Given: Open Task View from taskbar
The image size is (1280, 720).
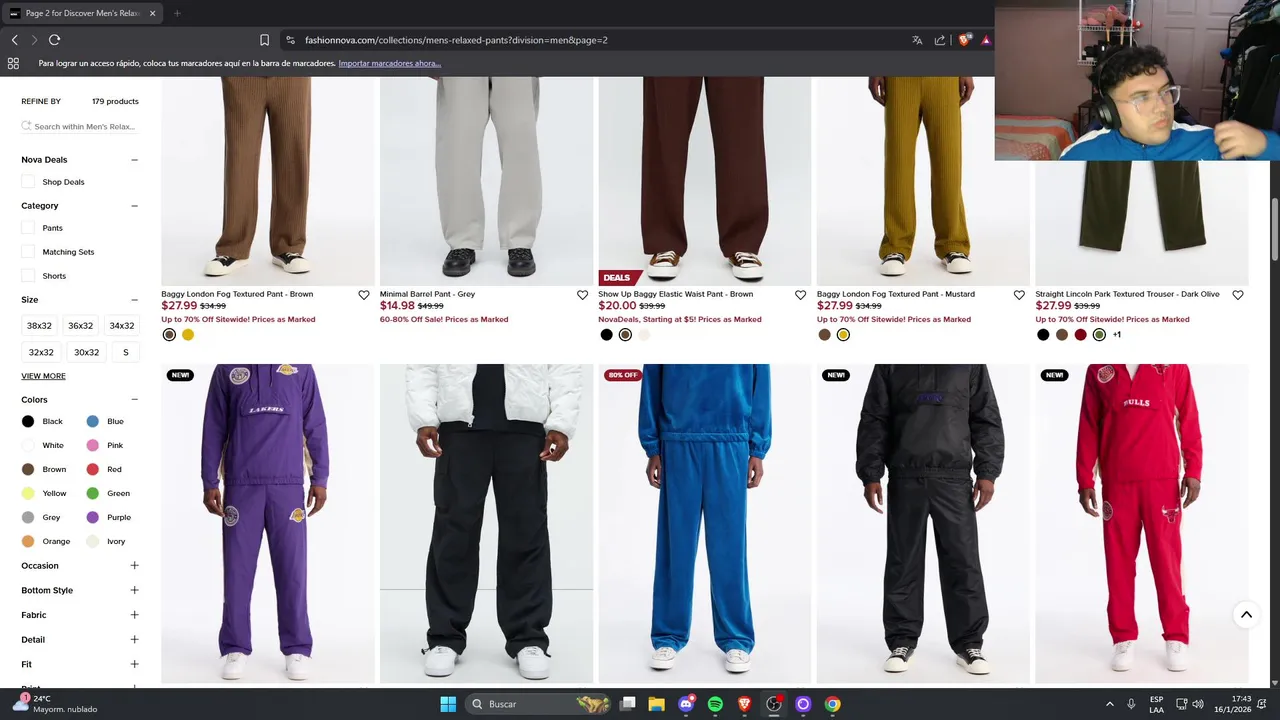Looking at the screenshot, I should pyautogui.click(x=627, y=704).
